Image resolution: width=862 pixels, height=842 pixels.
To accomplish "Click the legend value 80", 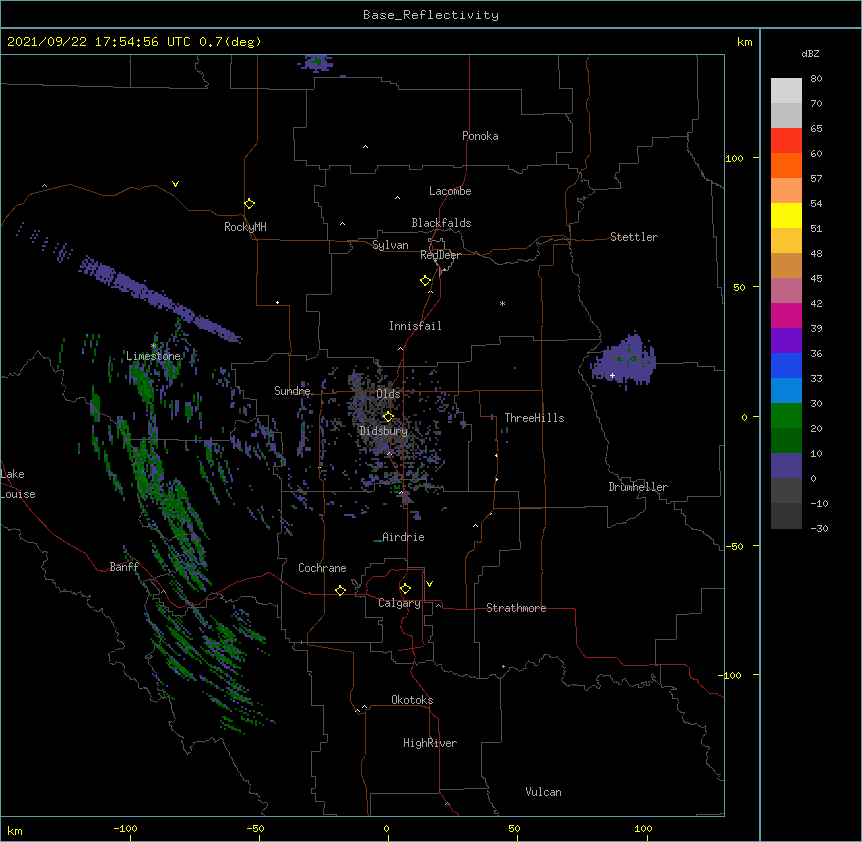I will (816, 79).
